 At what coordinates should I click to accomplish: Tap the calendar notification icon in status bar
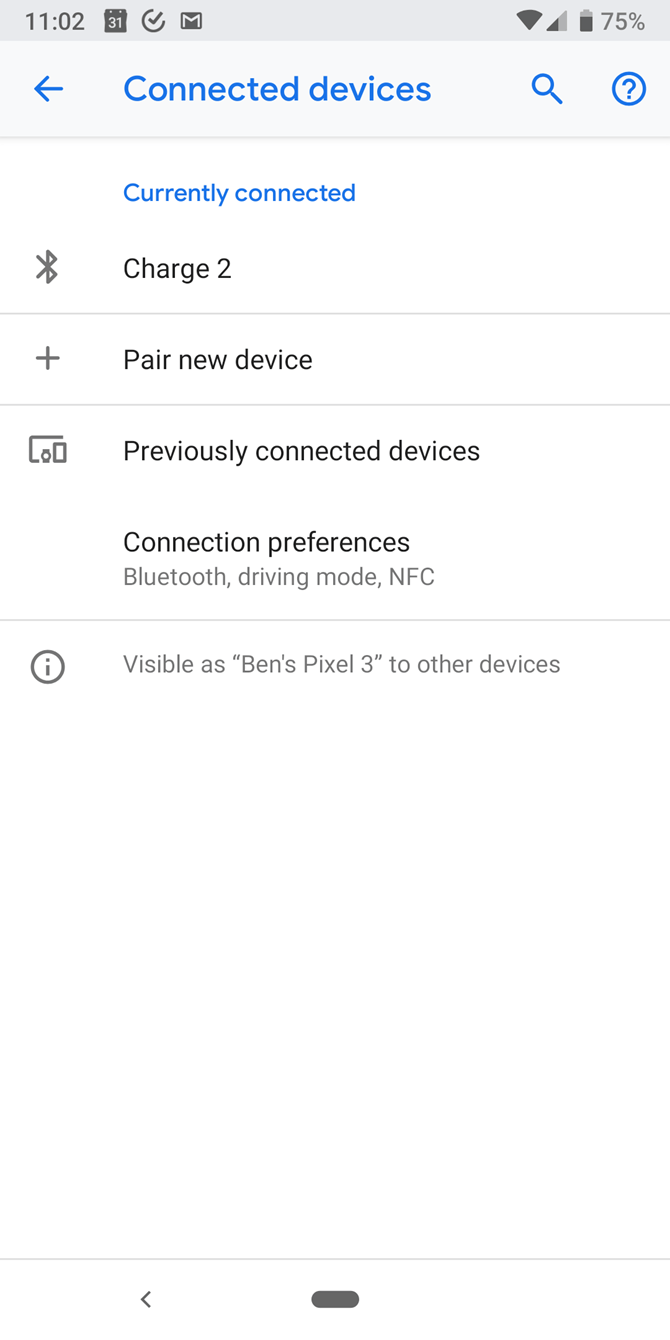click(116, 21)
